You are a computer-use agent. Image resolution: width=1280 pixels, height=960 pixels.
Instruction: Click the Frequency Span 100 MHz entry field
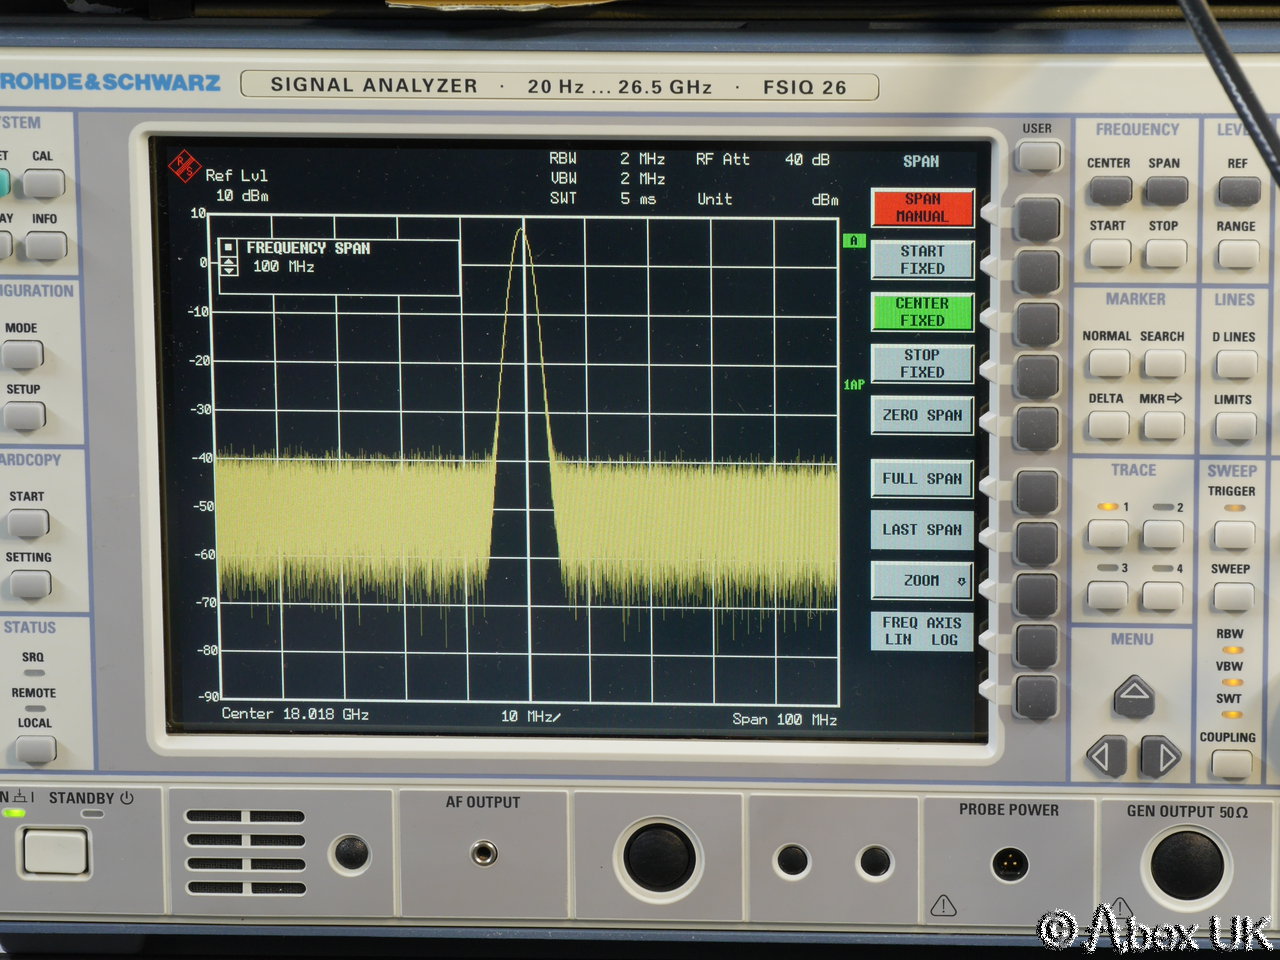pos(340,267)
